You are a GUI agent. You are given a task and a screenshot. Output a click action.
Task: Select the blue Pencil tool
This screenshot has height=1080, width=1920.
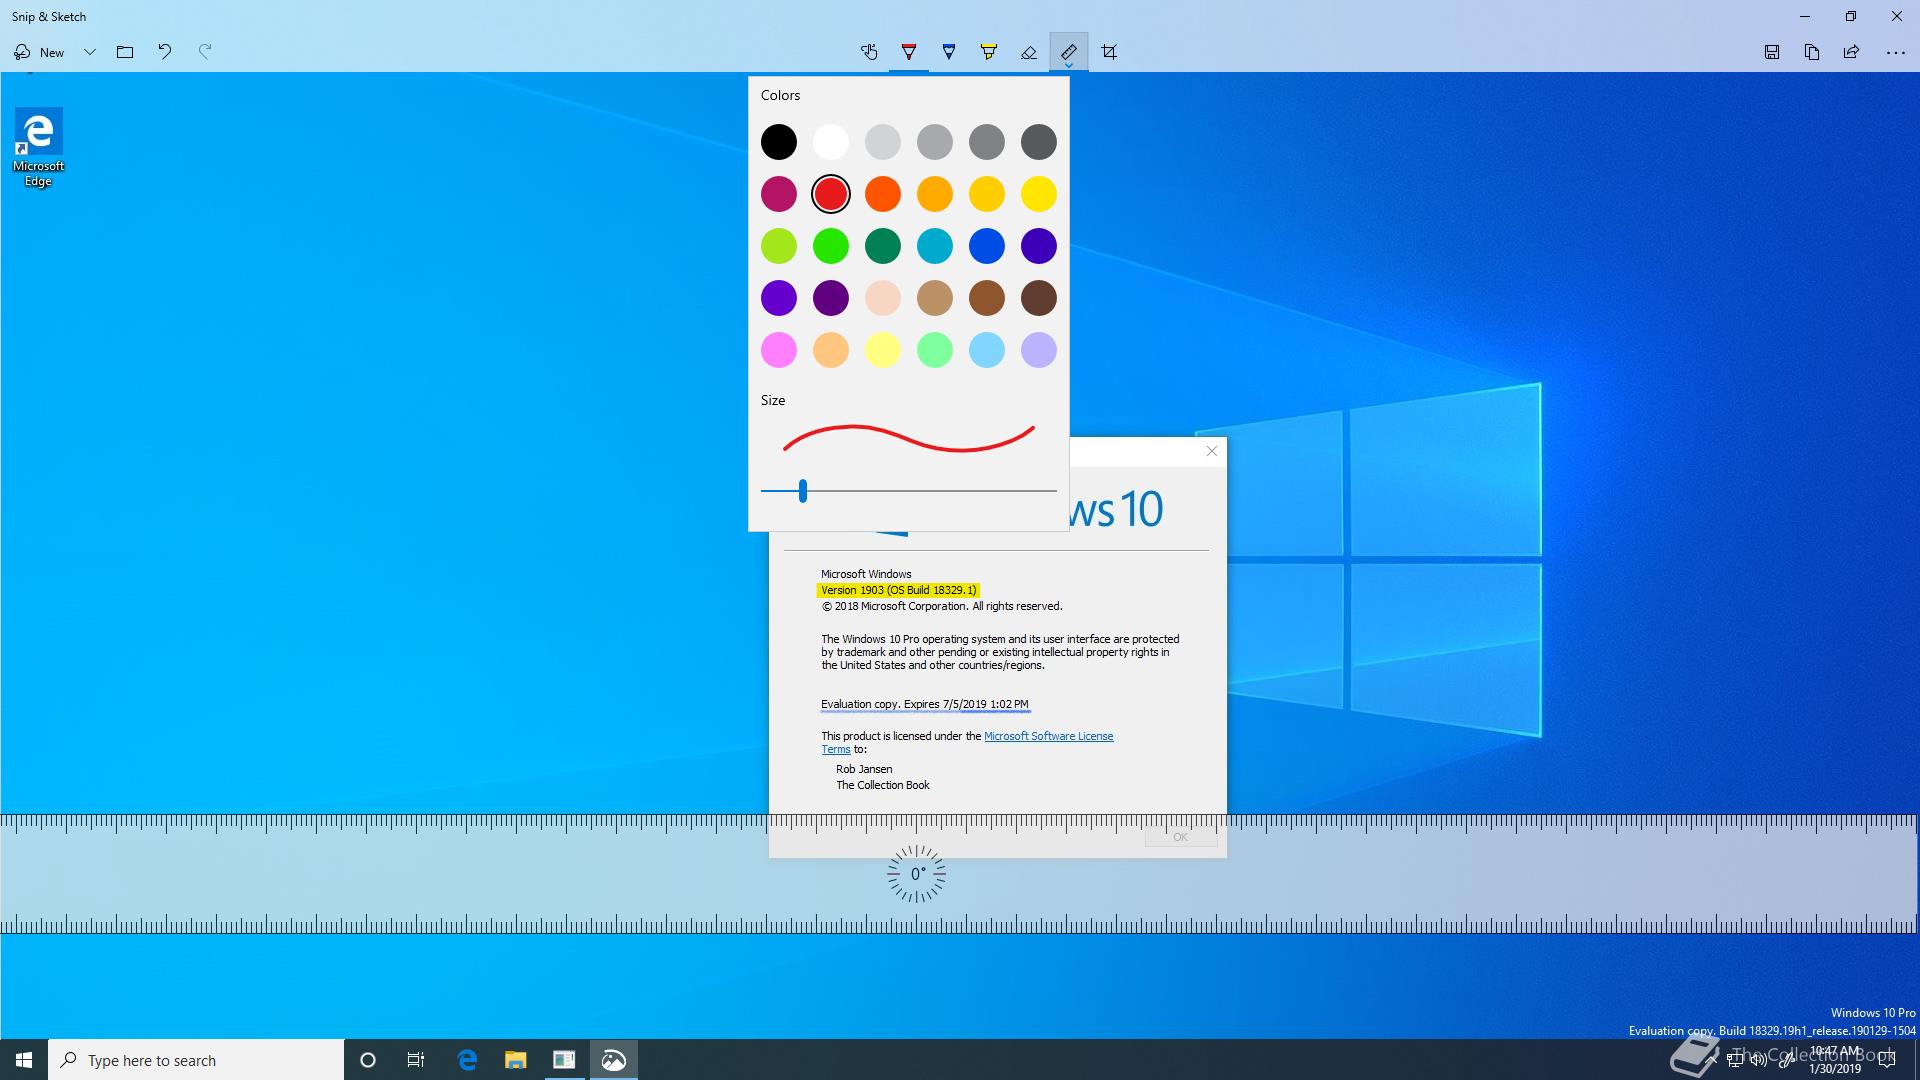click(x=949, y=52)
